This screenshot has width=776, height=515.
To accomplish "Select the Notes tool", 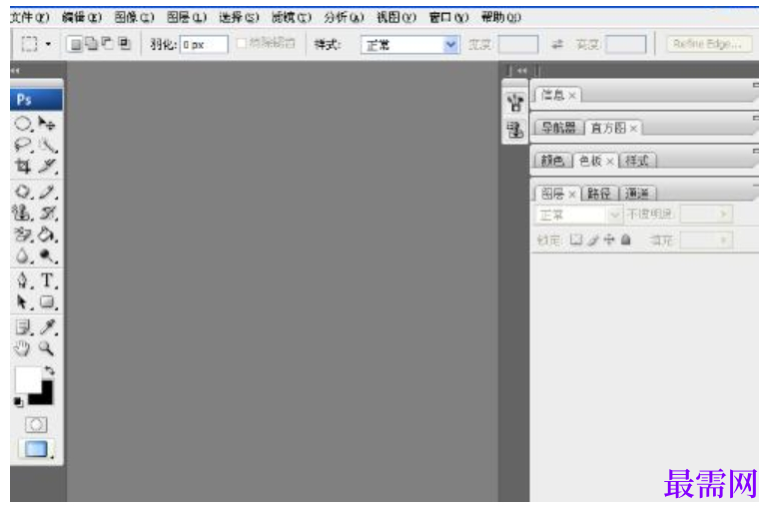I will click(23, 327).
